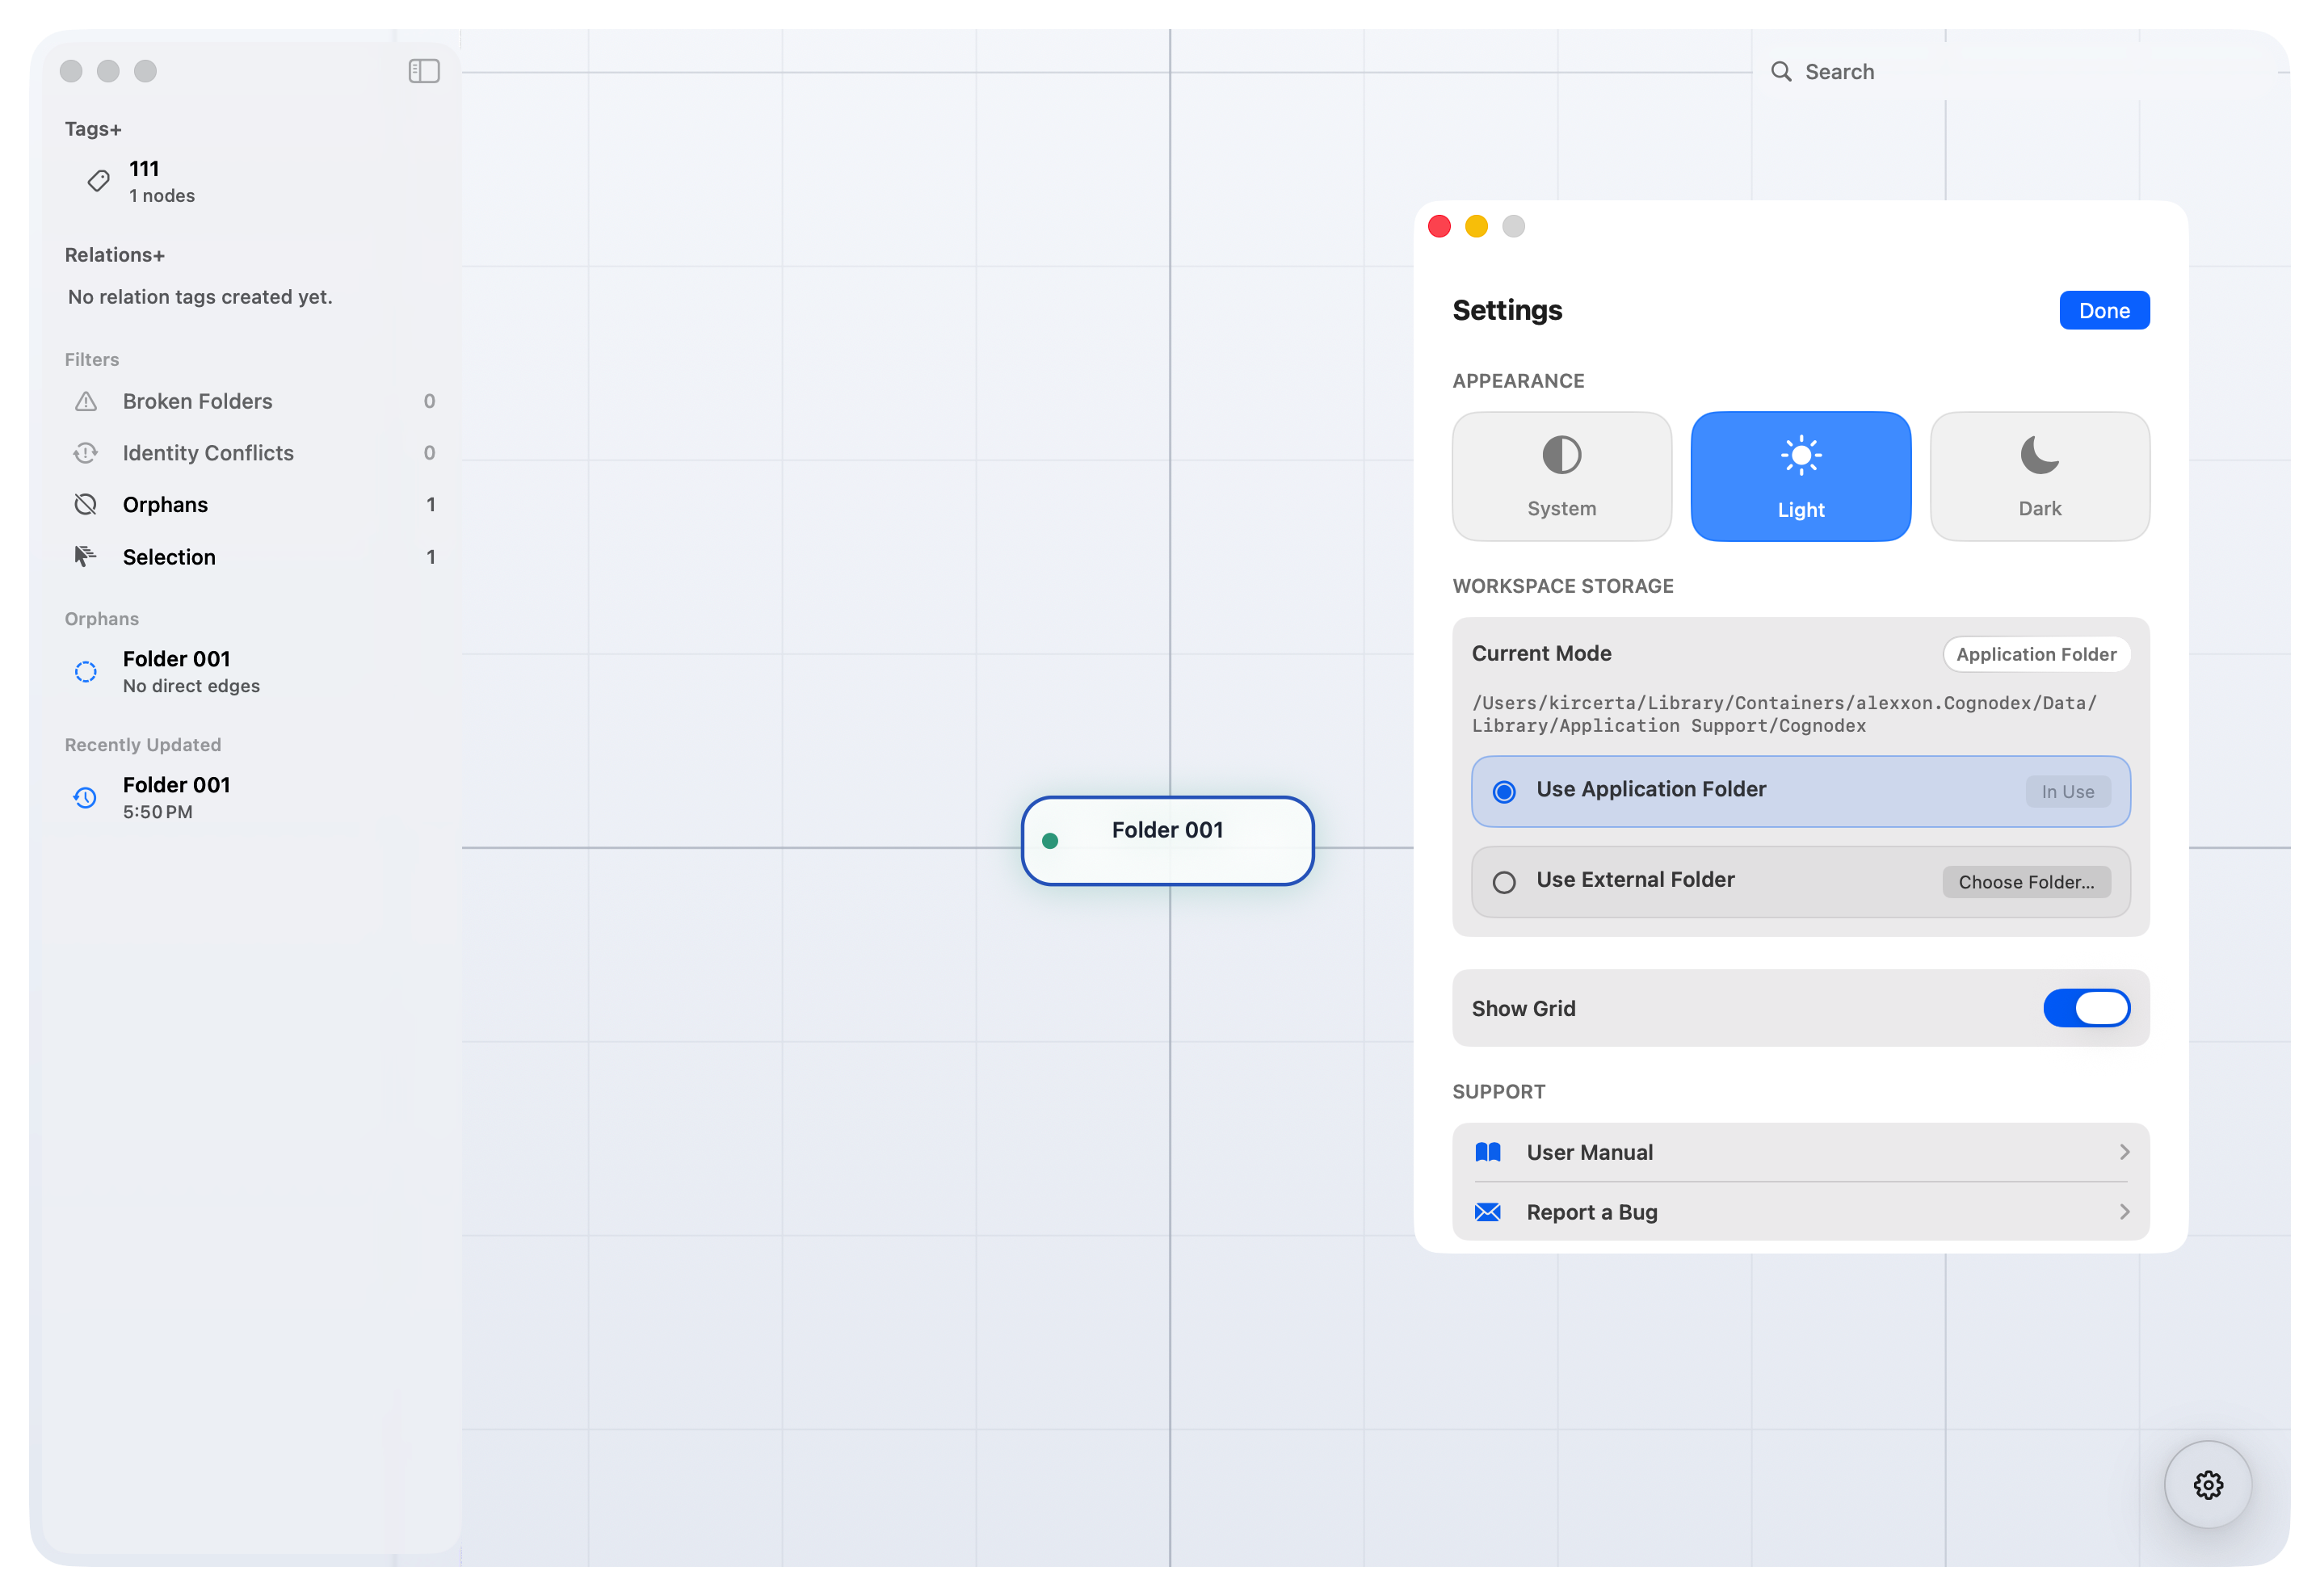Select the Folder 001 orphan list item
The width and height of the screenshot is (2320, 1596).
pos(177,671)
